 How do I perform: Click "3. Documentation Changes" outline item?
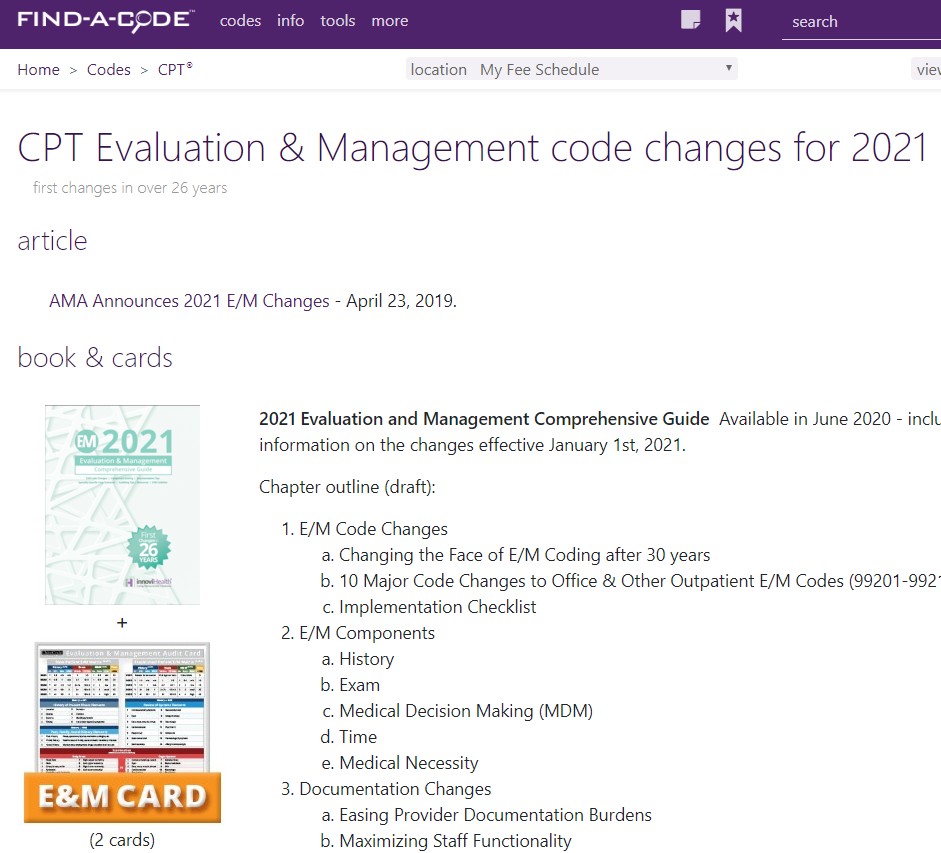coord(386,789)
